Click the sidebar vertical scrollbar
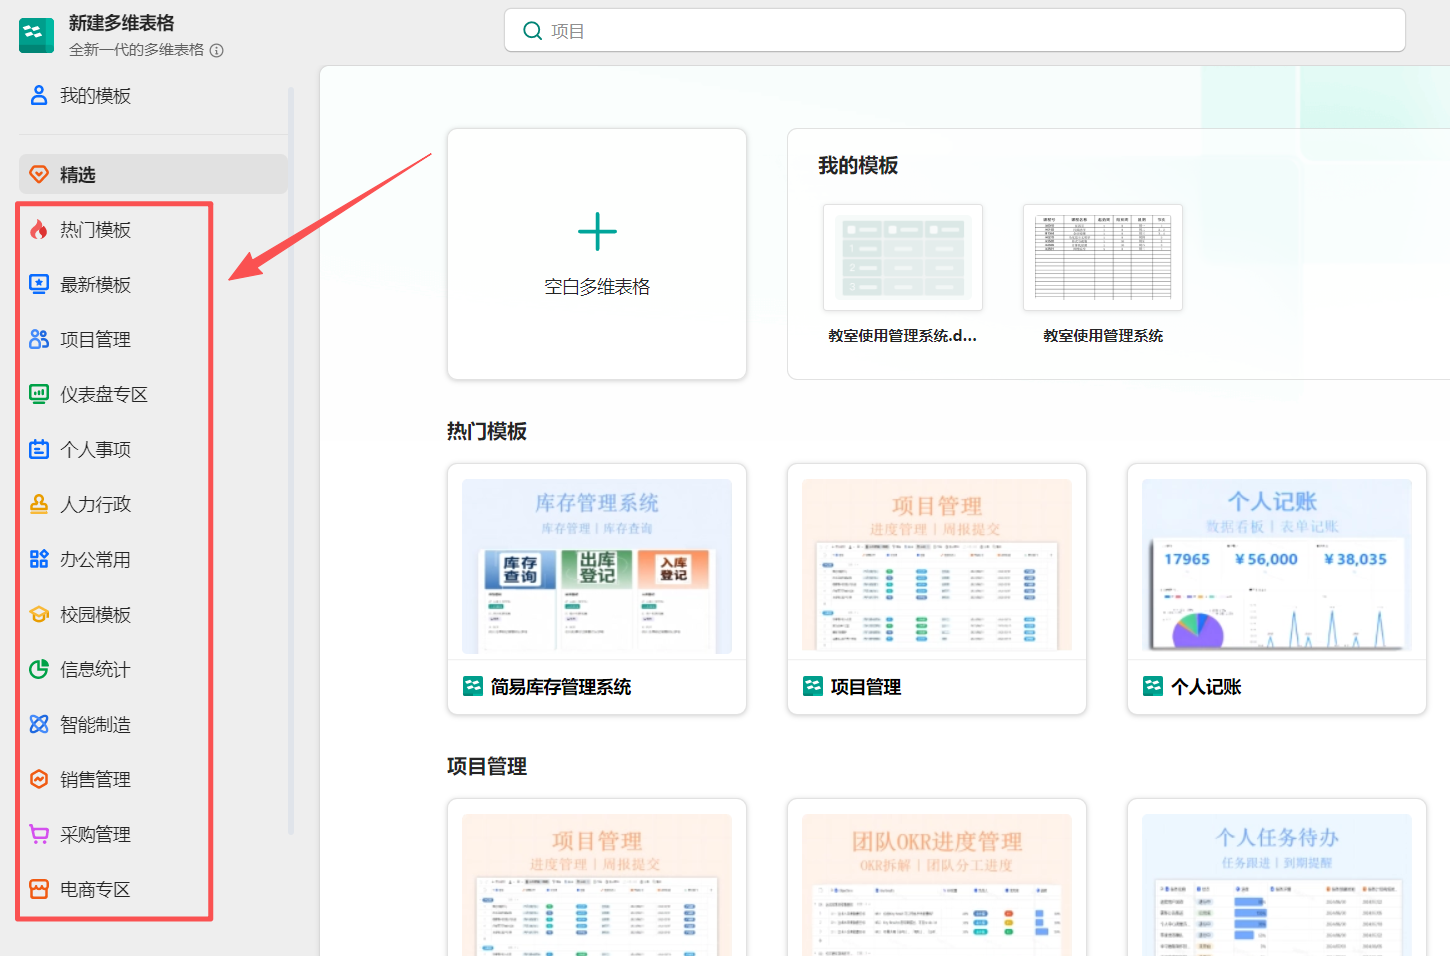The image size is (1450, 956). click(291, 460)
